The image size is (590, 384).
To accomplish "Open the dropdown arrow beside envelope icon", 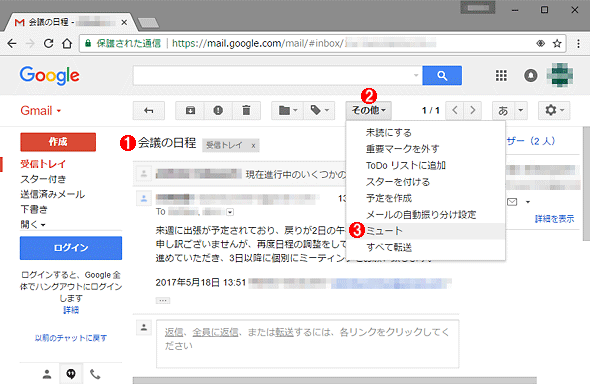I will 528,202.
